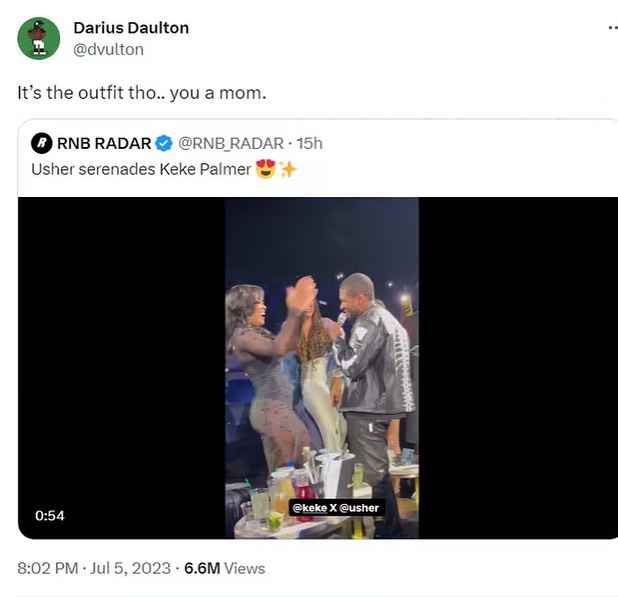Click the Darius Daulton display name

131,28
